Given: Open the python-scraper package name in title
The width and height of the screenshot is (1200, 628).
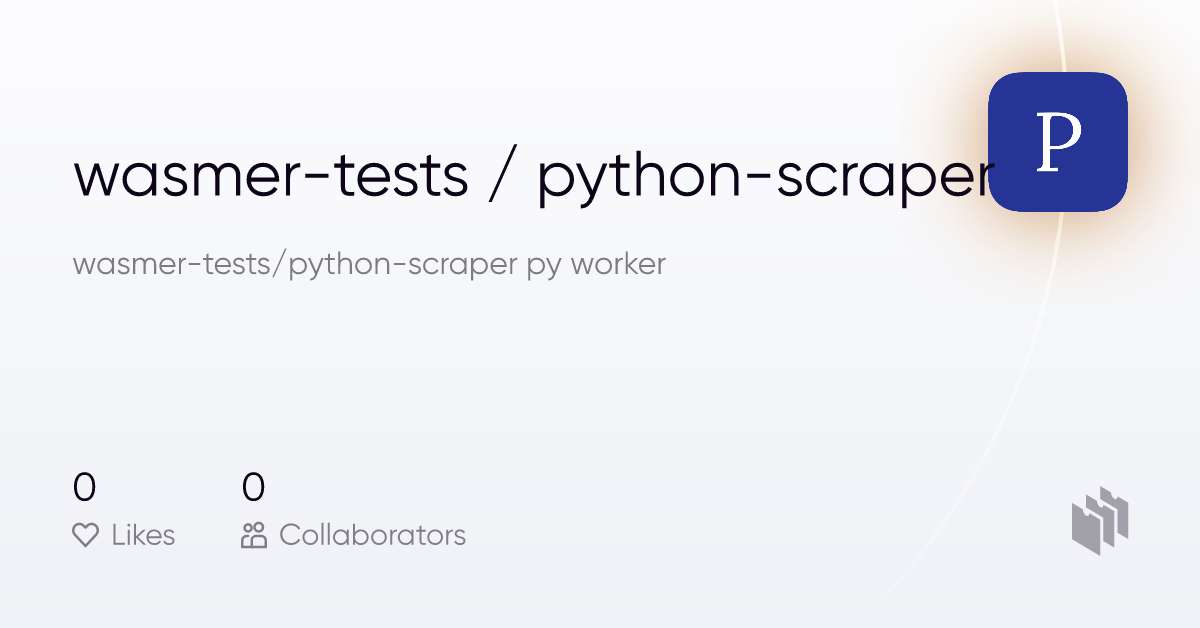Looking at the screenshot, I should click(765, 180).
